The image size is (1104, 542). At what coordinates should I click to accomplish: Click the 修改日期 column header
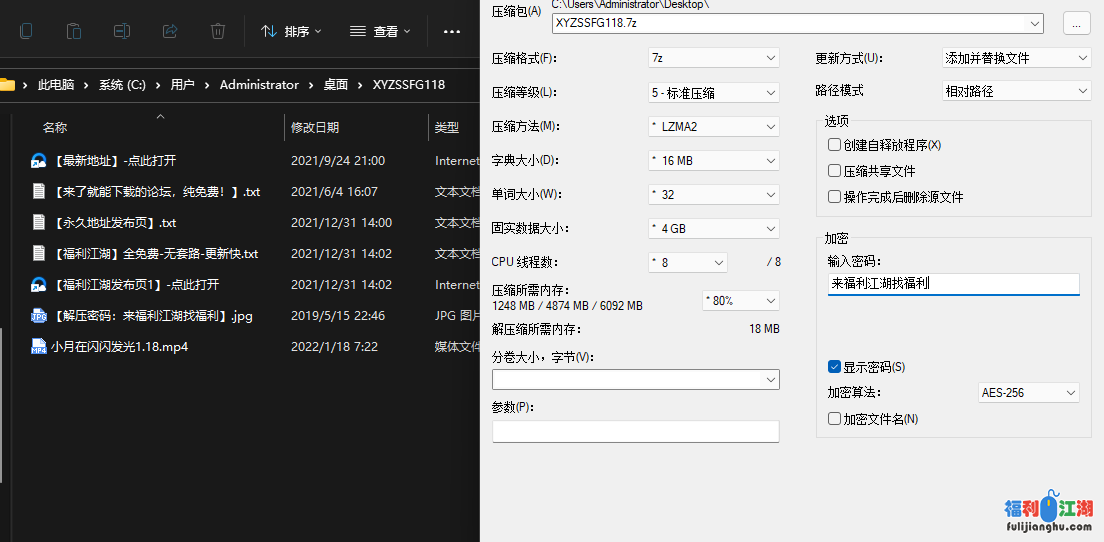pos(315,127)
